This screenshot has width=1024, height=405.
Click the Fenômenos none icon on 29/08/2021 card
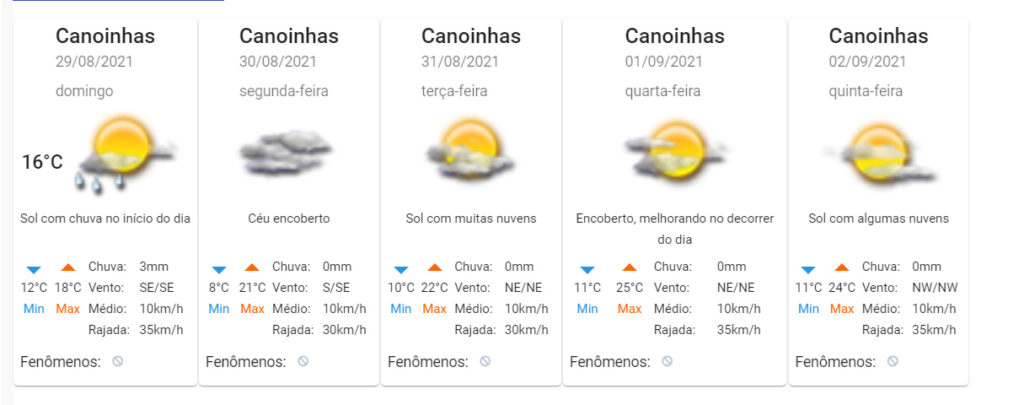[118, 361]
